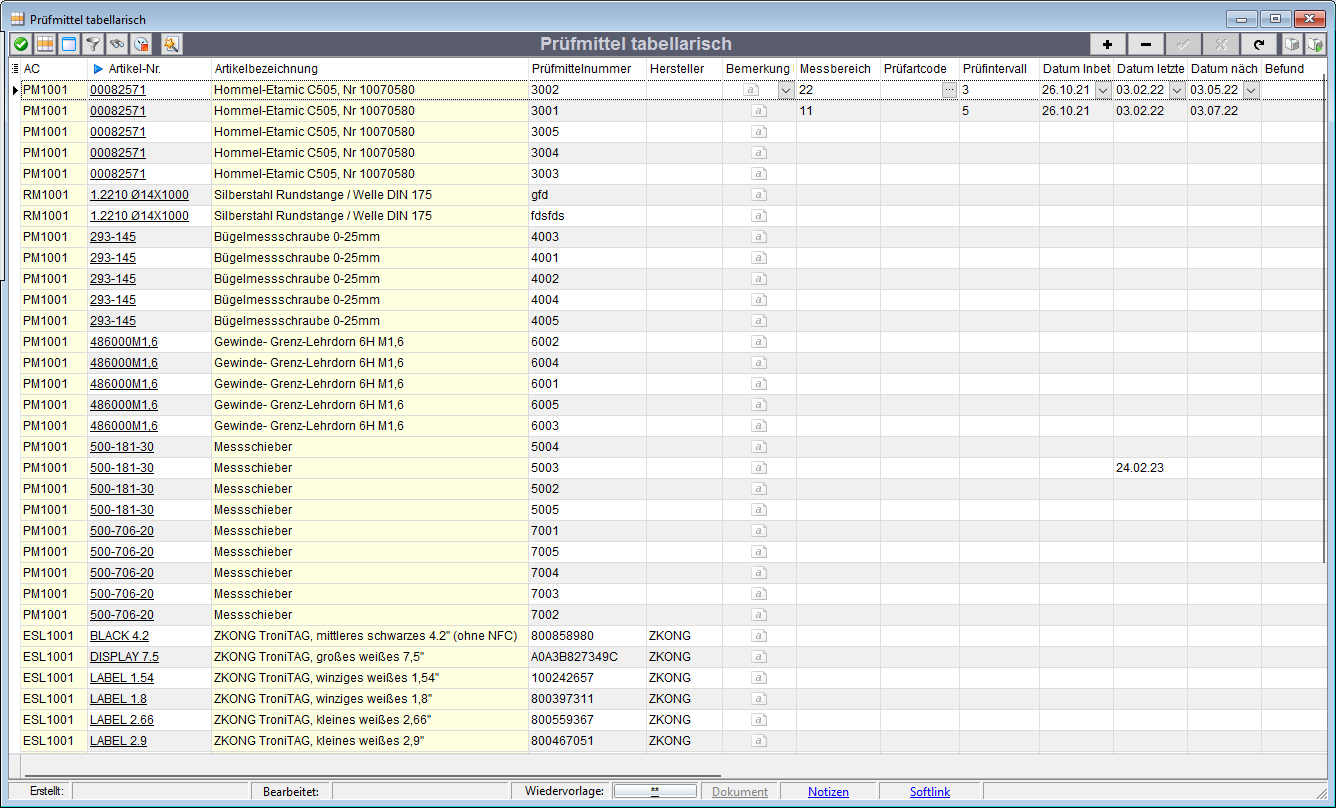
Task: Select Gewinde- Grenz-Lehrdorn cell in row 6004
Action: pos(369,363)
